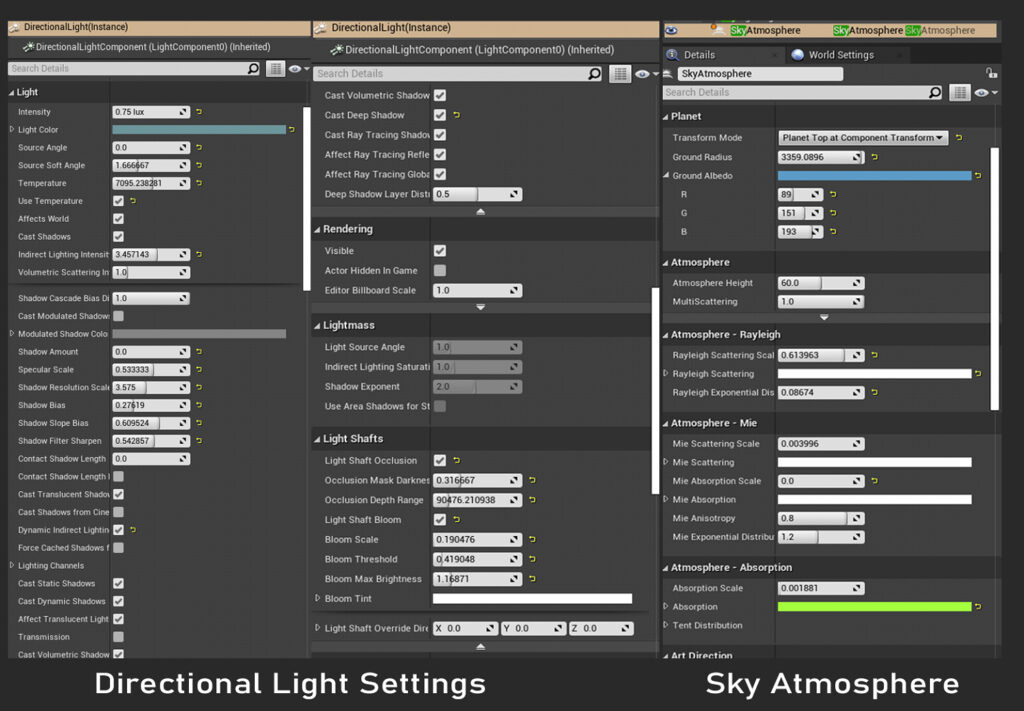Click Search Details field in middle panel
This screenshot has height=711, width=1024.
[458, 74]
